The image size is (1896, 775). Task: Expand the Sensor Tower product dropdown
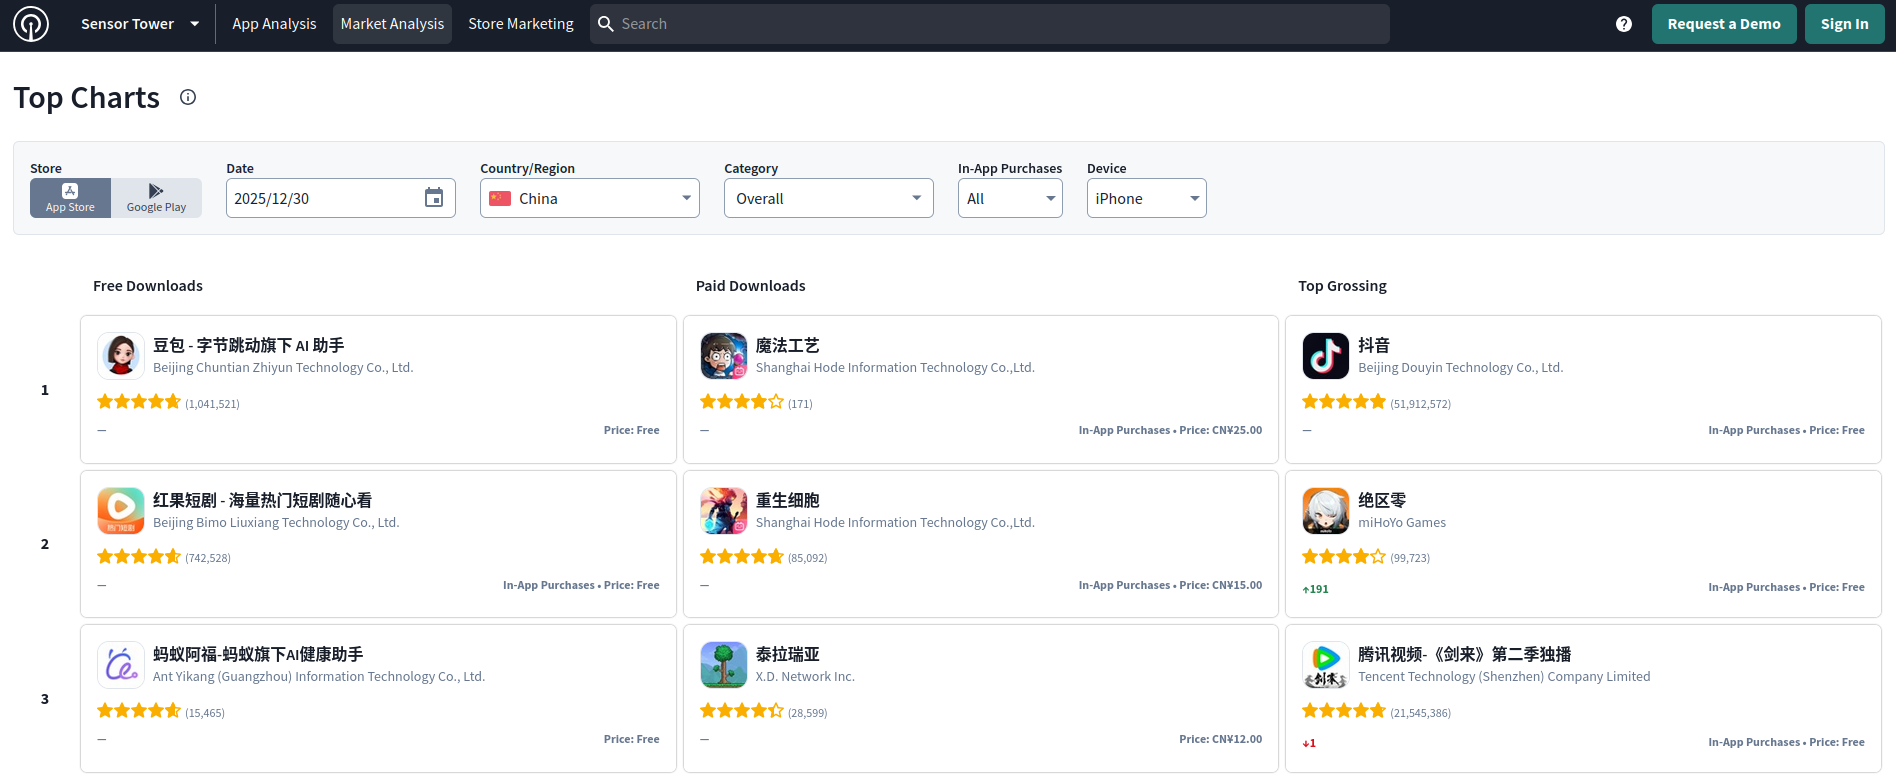[x=139, y=24]
